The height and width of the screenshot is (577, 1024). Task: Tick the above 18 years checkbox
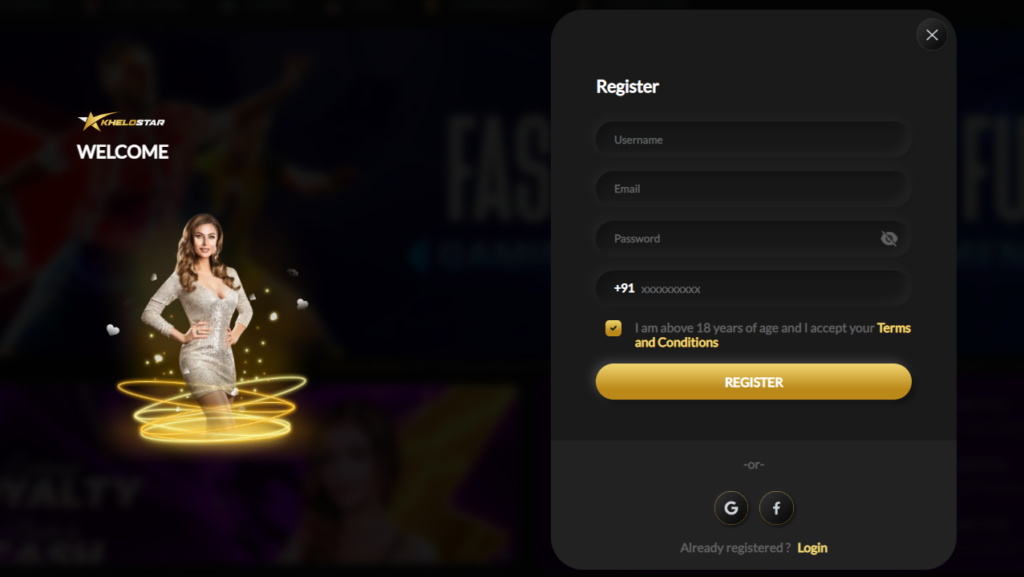pos(613,328)
